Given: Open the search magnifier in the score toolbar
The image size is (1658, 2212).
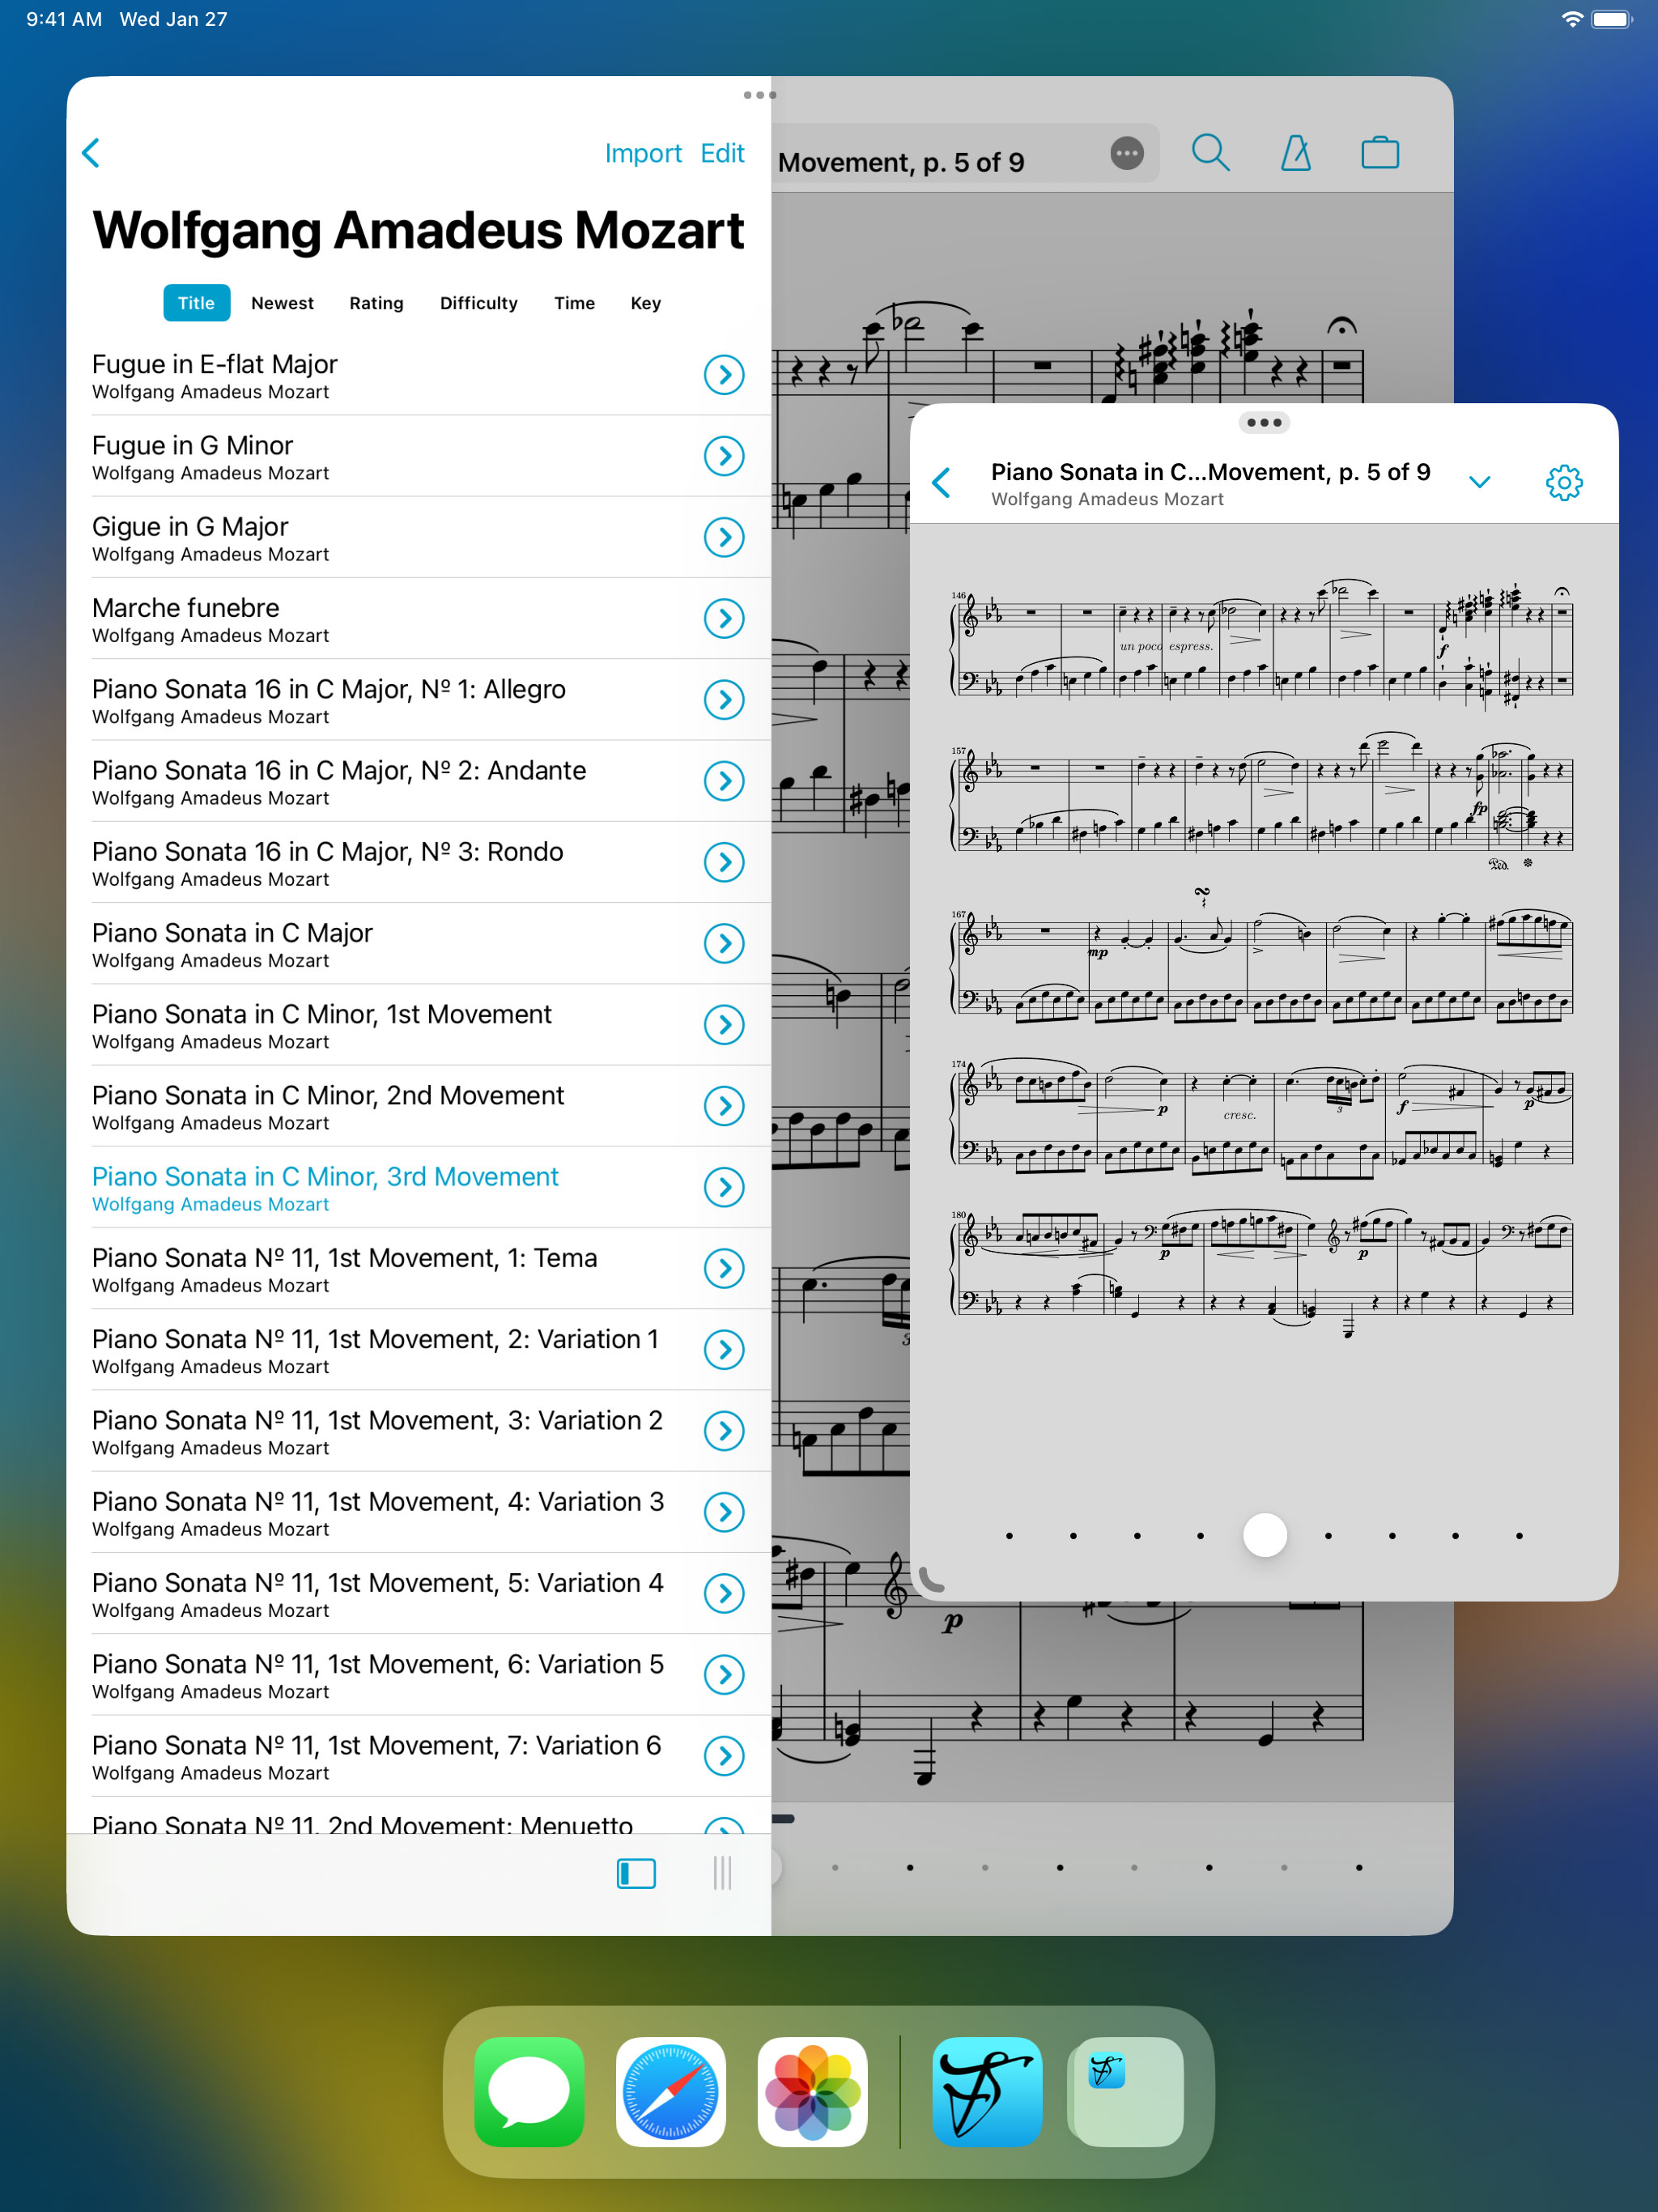Looking at the screenshot, I should (1210, 153).
